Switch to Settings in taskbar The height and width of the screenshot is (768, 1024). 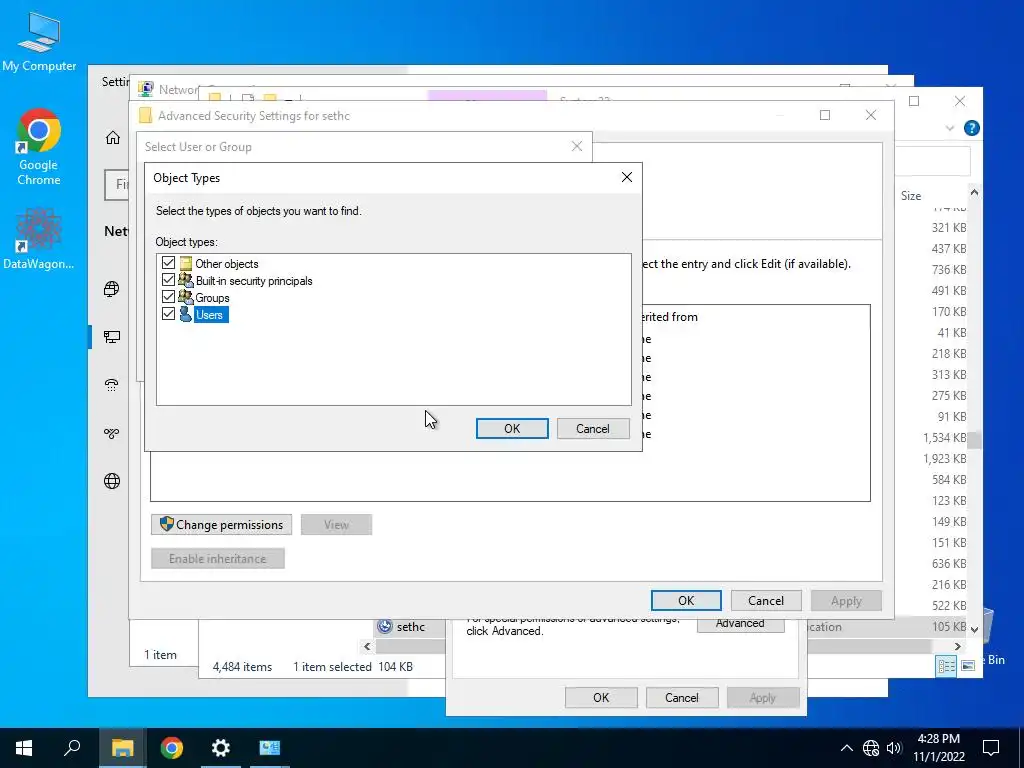tap(221, 748)
